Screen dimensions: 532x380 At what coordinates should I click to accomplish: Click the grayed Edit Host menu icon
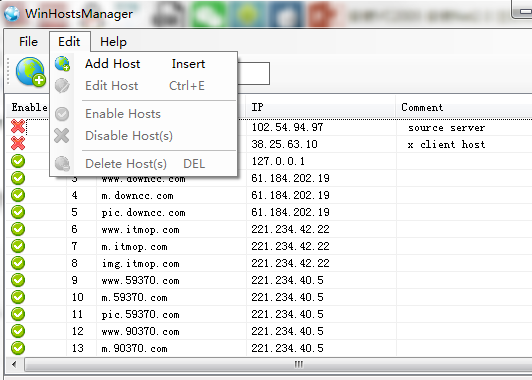point(62,86)
